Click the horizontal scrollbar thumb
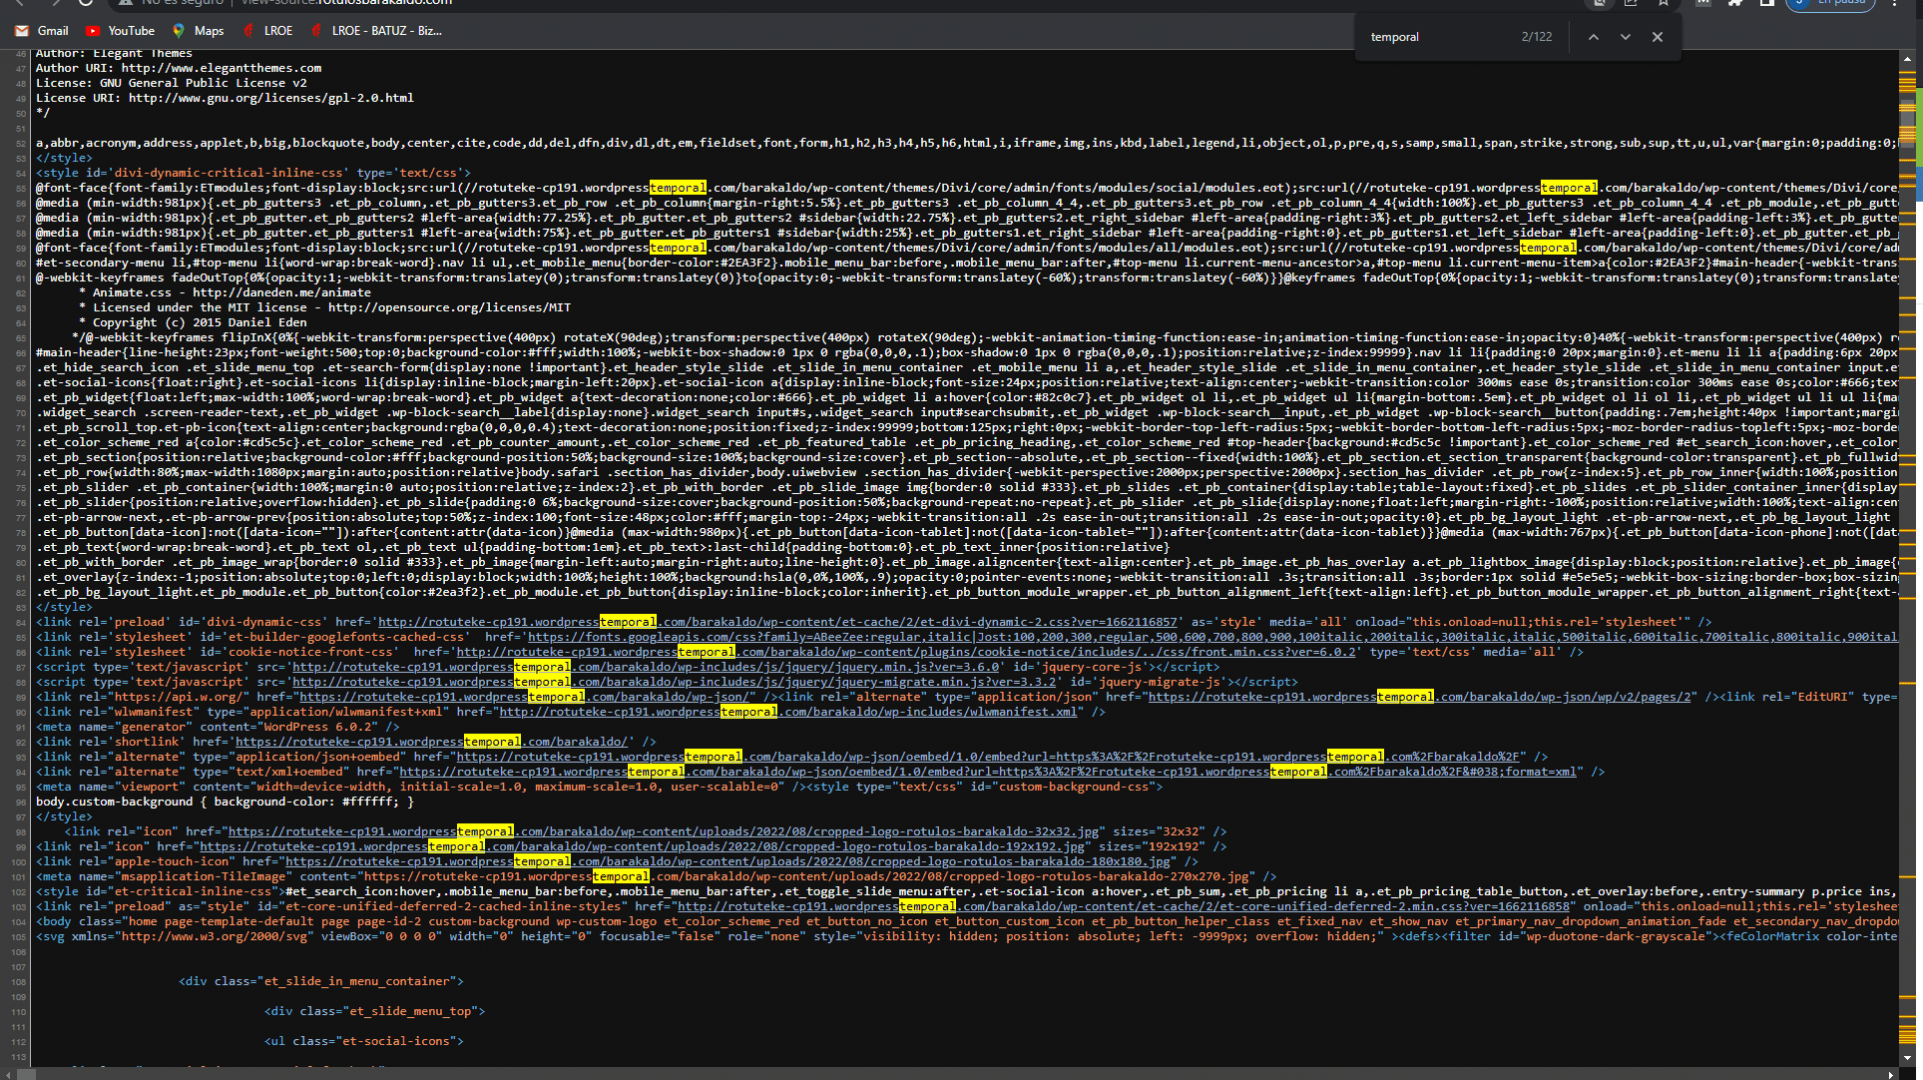 pos(26,1074)
